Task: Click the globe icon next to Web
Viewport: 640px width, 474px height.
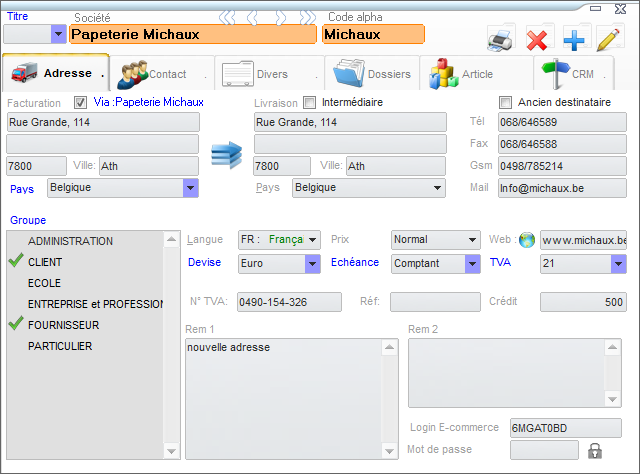Action: pos(527,240)
